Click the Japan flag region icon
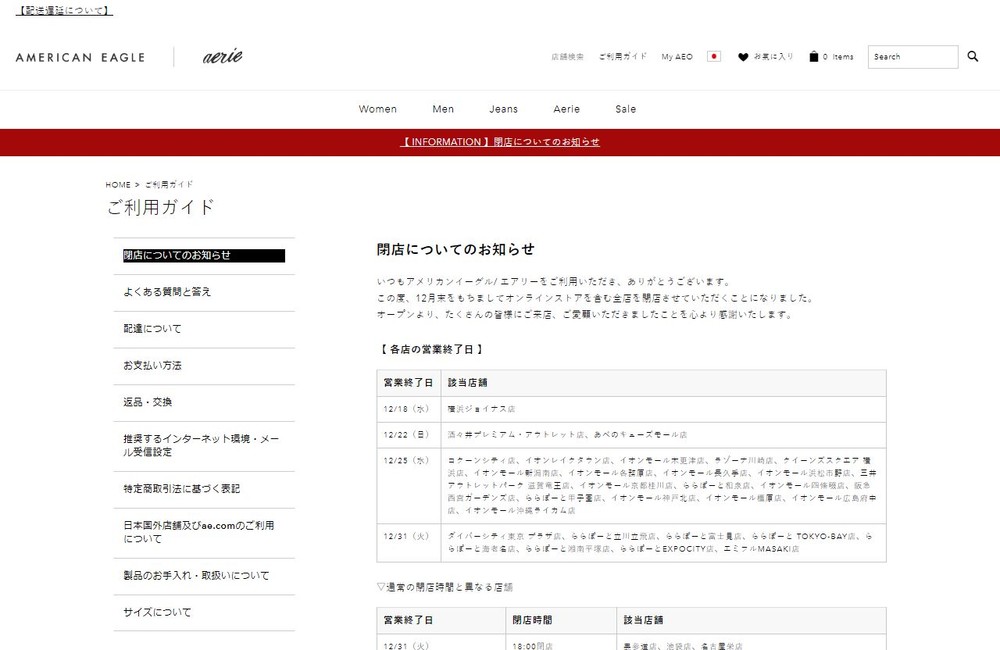1000x650 pixels. click(713, 57)
